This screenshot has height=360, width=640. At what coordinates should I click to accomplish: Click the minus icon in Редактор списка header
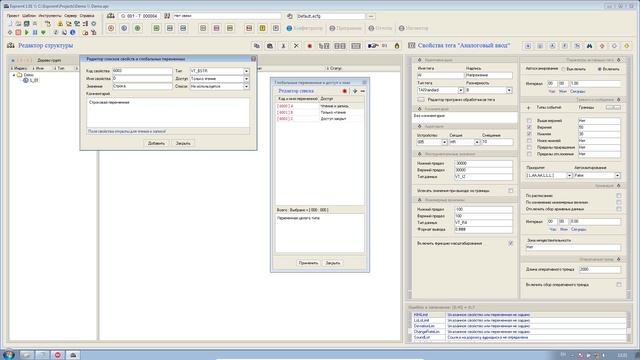coord(363,91)
